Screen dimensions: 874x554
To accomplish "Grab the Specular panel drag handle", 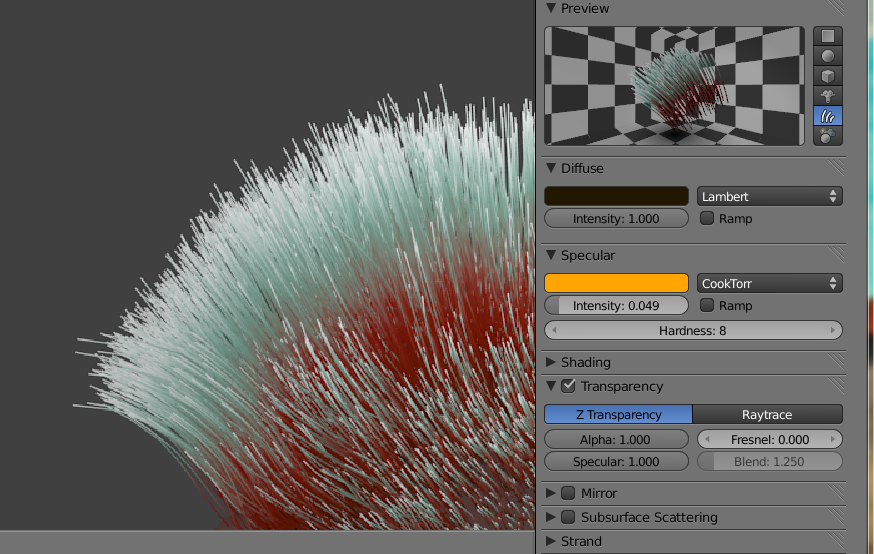I will 836,254.
